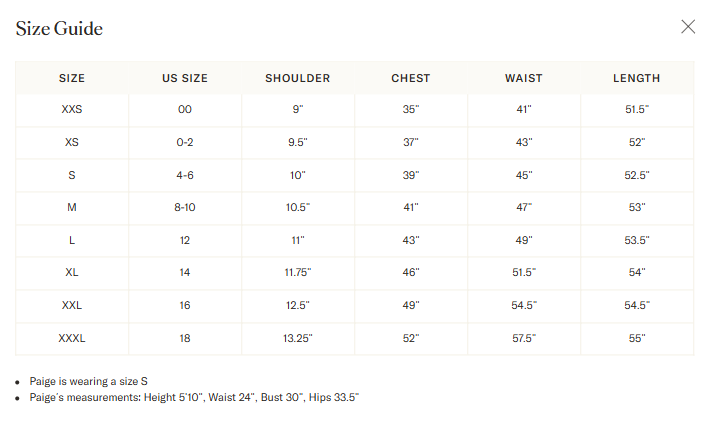The width and height of the screenshot is (711, 422).
Task: Click the WAIST column header
Action: pos(524,78)
